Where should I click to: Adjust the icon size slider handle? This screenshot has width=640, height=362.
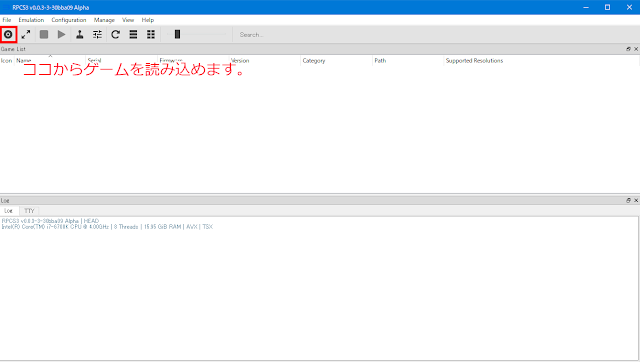pos(177,34)
